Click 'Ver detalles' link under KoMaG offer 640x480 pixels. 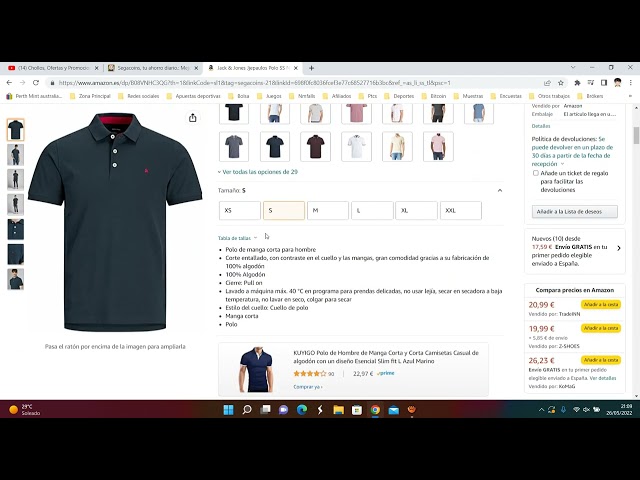point(603,378)
